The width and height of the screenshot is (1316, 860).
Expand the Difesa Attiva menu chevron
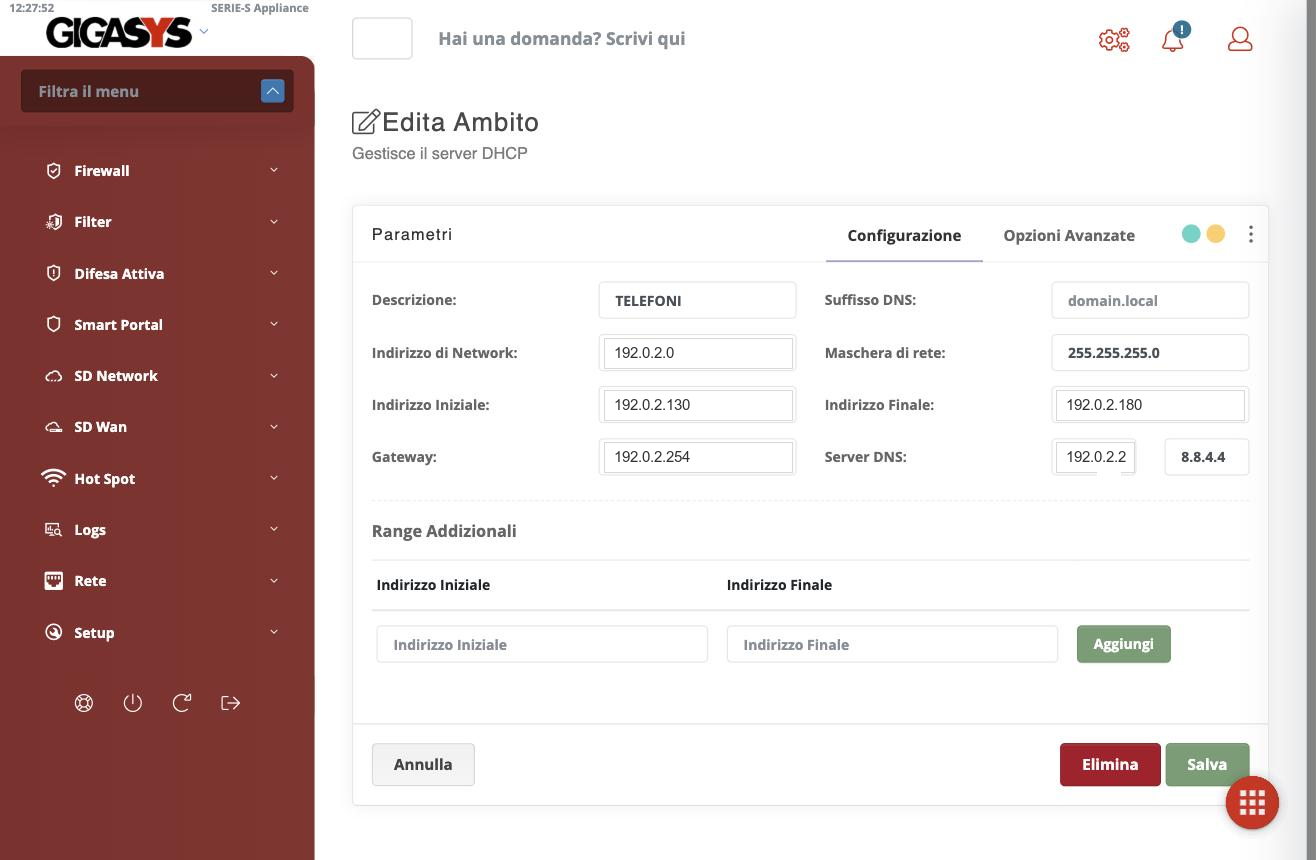pos(274,272)
